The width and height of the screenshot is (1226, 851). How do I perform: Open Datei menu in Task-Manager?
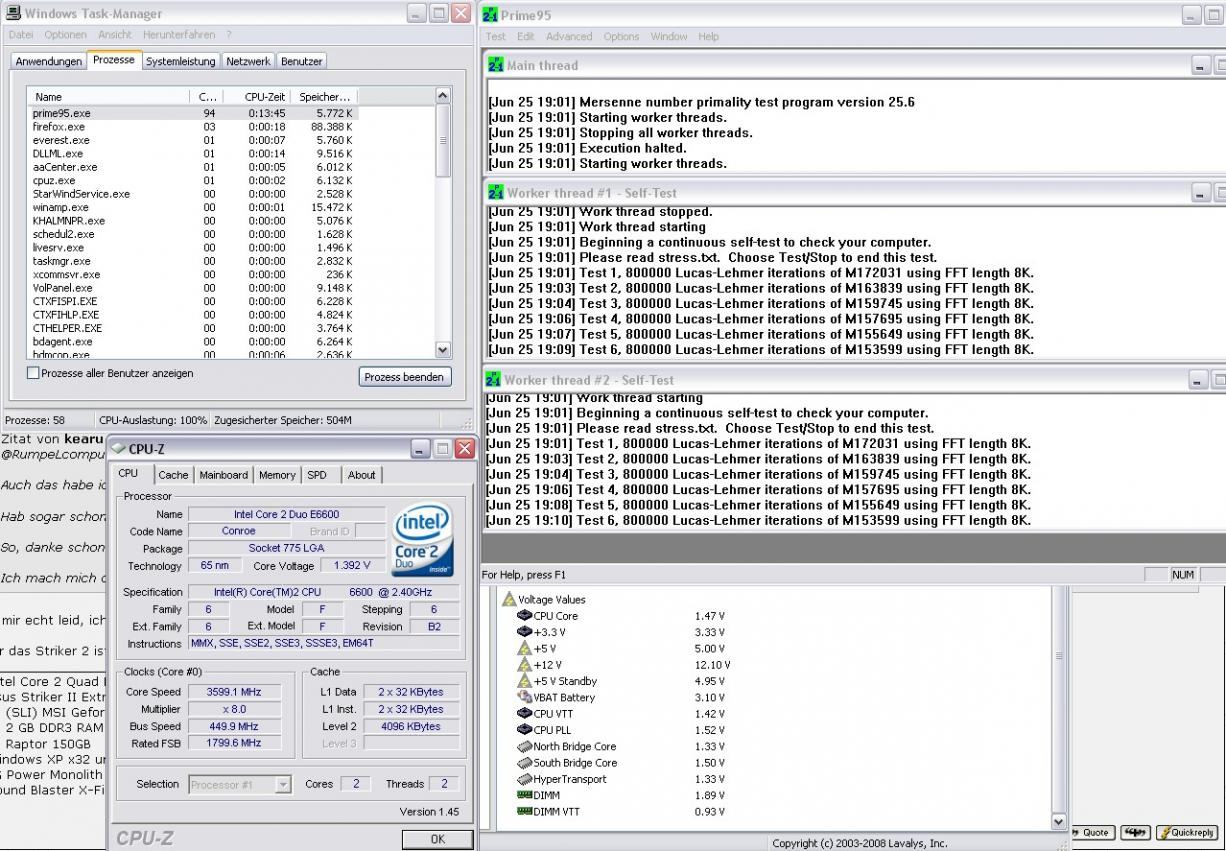(21, 35)
